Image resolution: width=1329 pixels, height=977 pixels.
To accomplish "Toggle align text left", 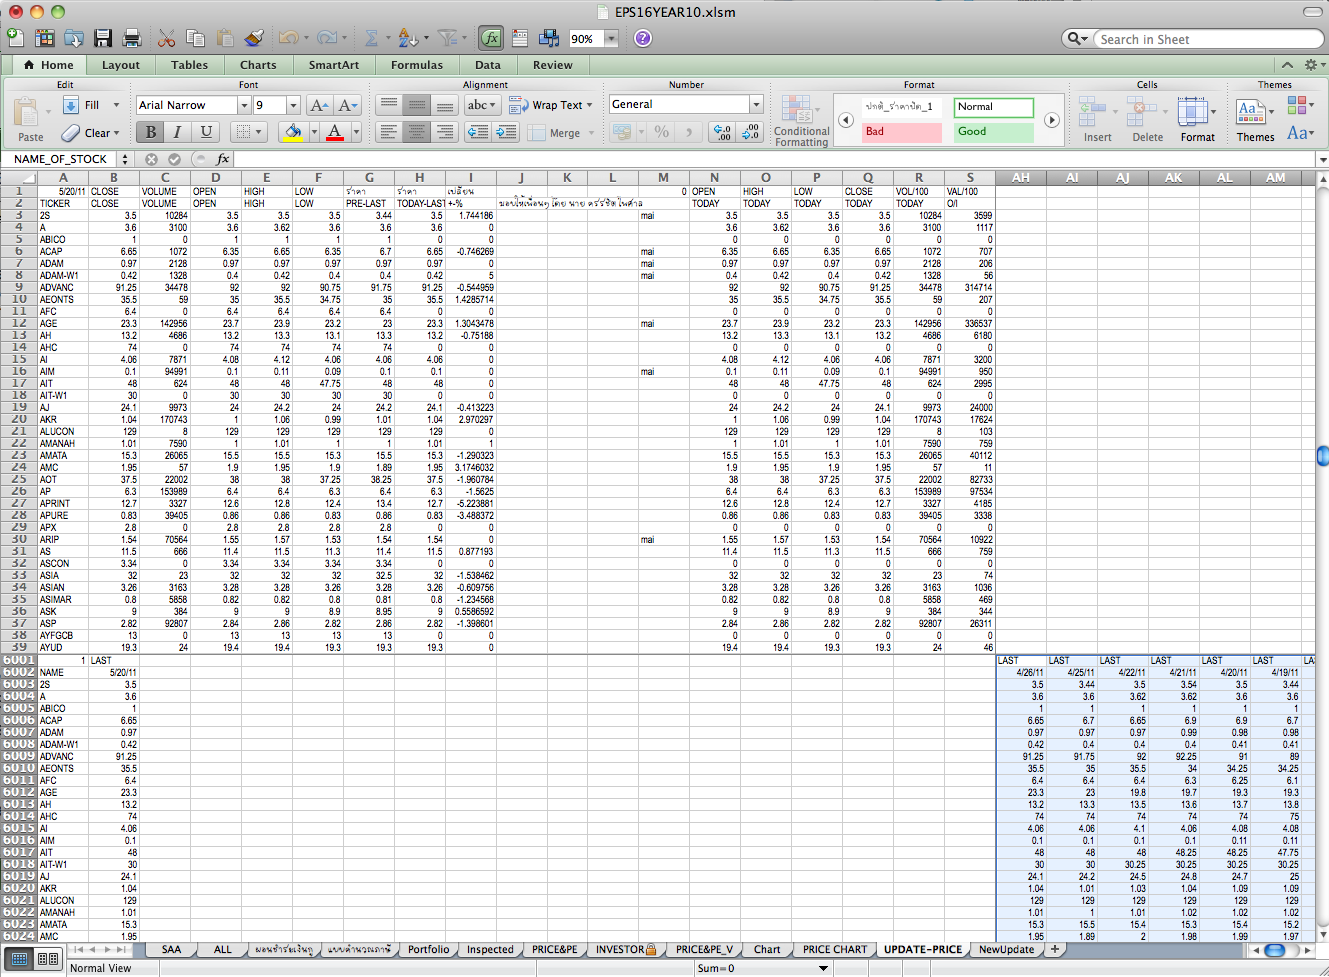I will 388,132.
